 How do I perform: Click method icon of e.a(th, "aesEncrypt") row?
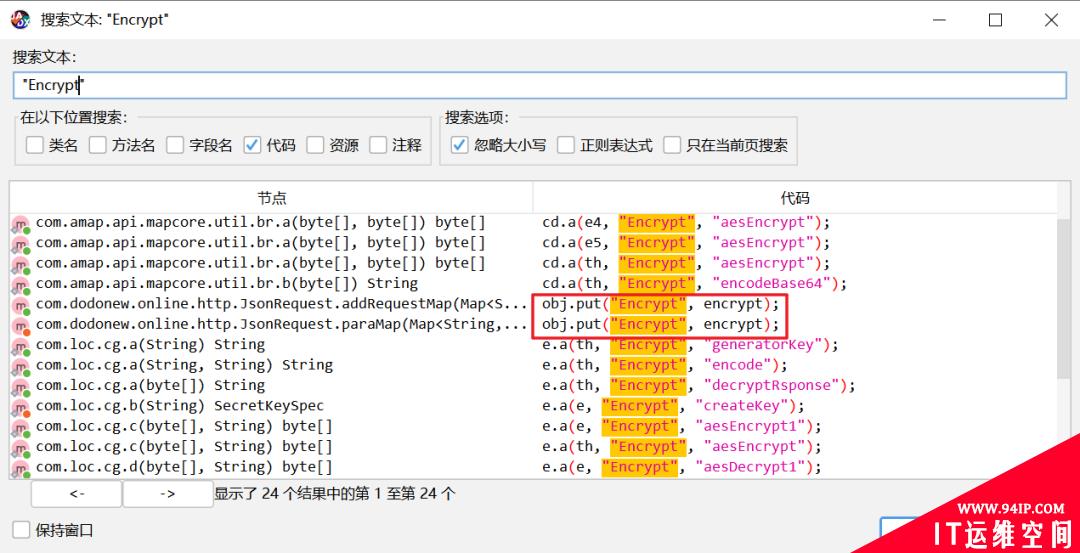[21, 447]
